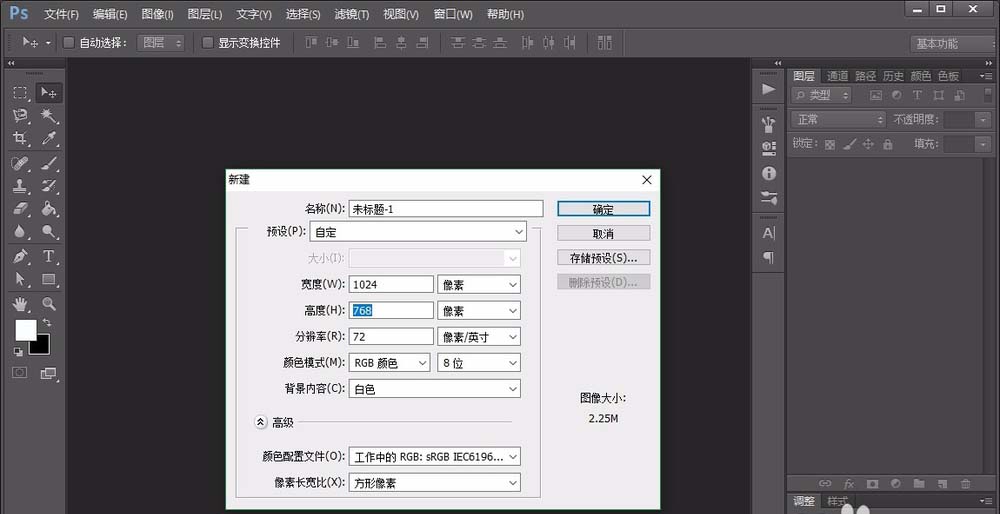Select the Path Selection arrow tool
1000x514 pixels.
(20, 279)
